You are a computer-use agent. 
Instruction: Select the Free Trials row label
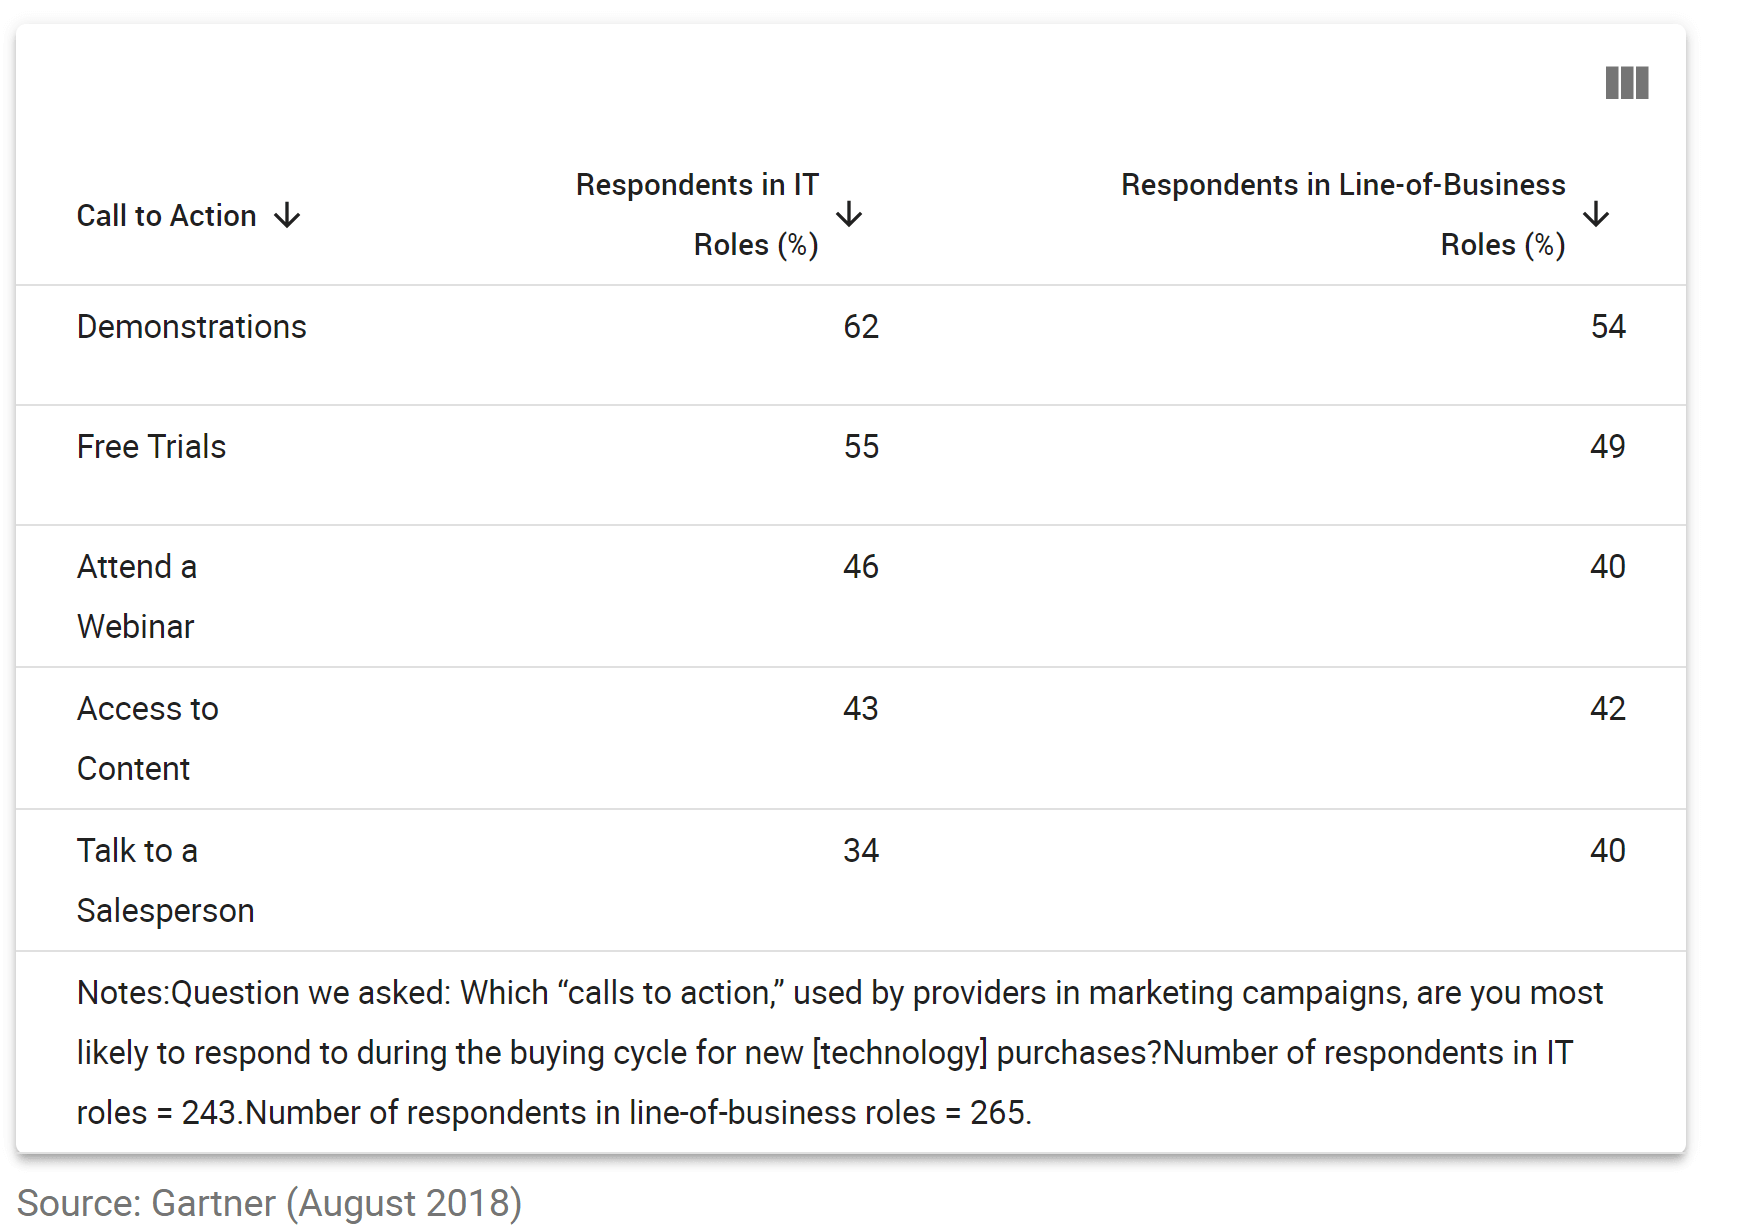coord(152,447)
